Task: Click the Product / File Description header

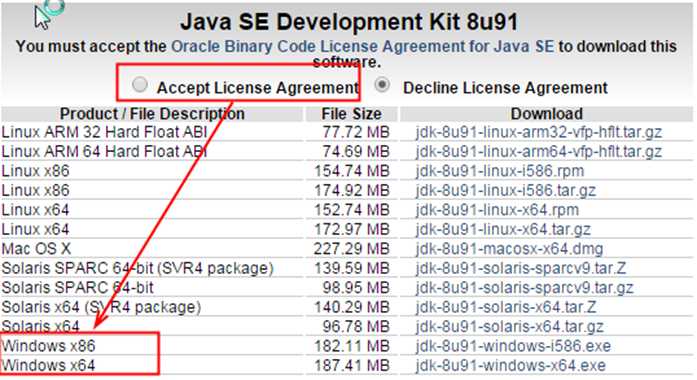Action: 152,114
